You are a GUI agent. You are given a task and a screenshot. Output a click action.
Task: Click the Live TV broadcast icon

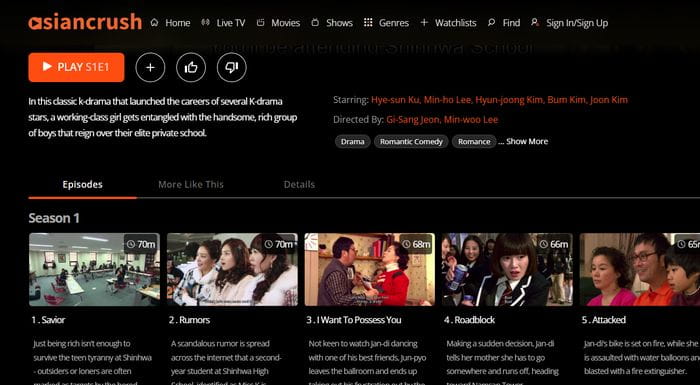(205, 22)
